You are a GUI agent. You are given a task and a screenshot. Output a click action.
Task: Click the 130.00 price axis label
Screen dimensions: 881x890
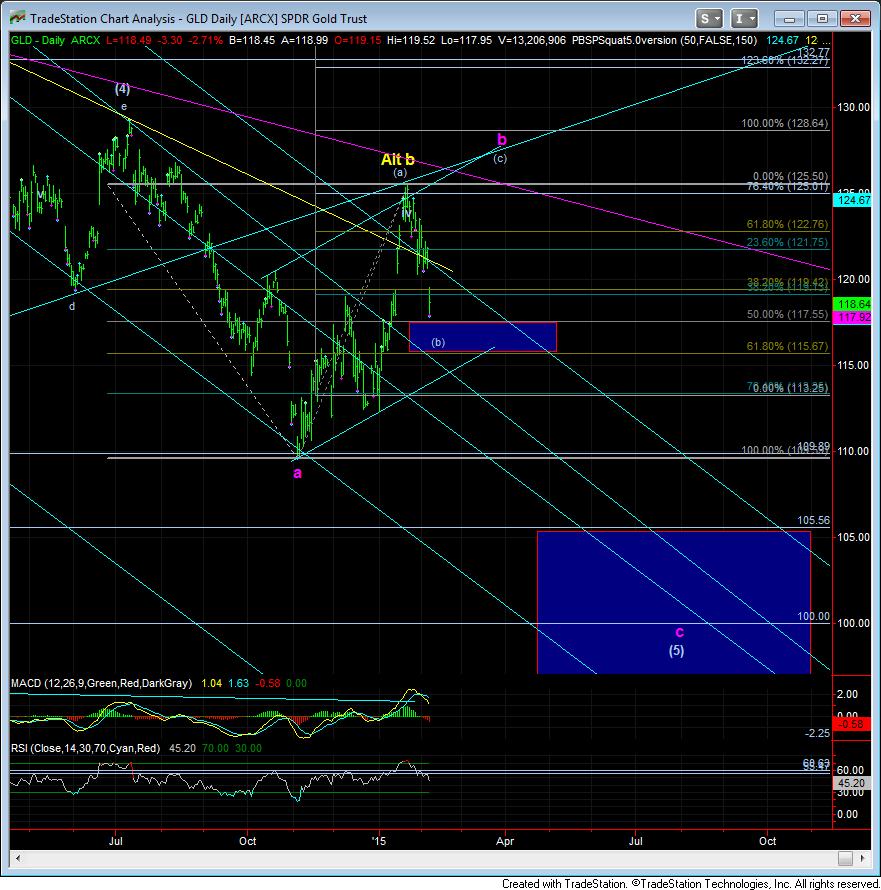click(x=854, y=107)
